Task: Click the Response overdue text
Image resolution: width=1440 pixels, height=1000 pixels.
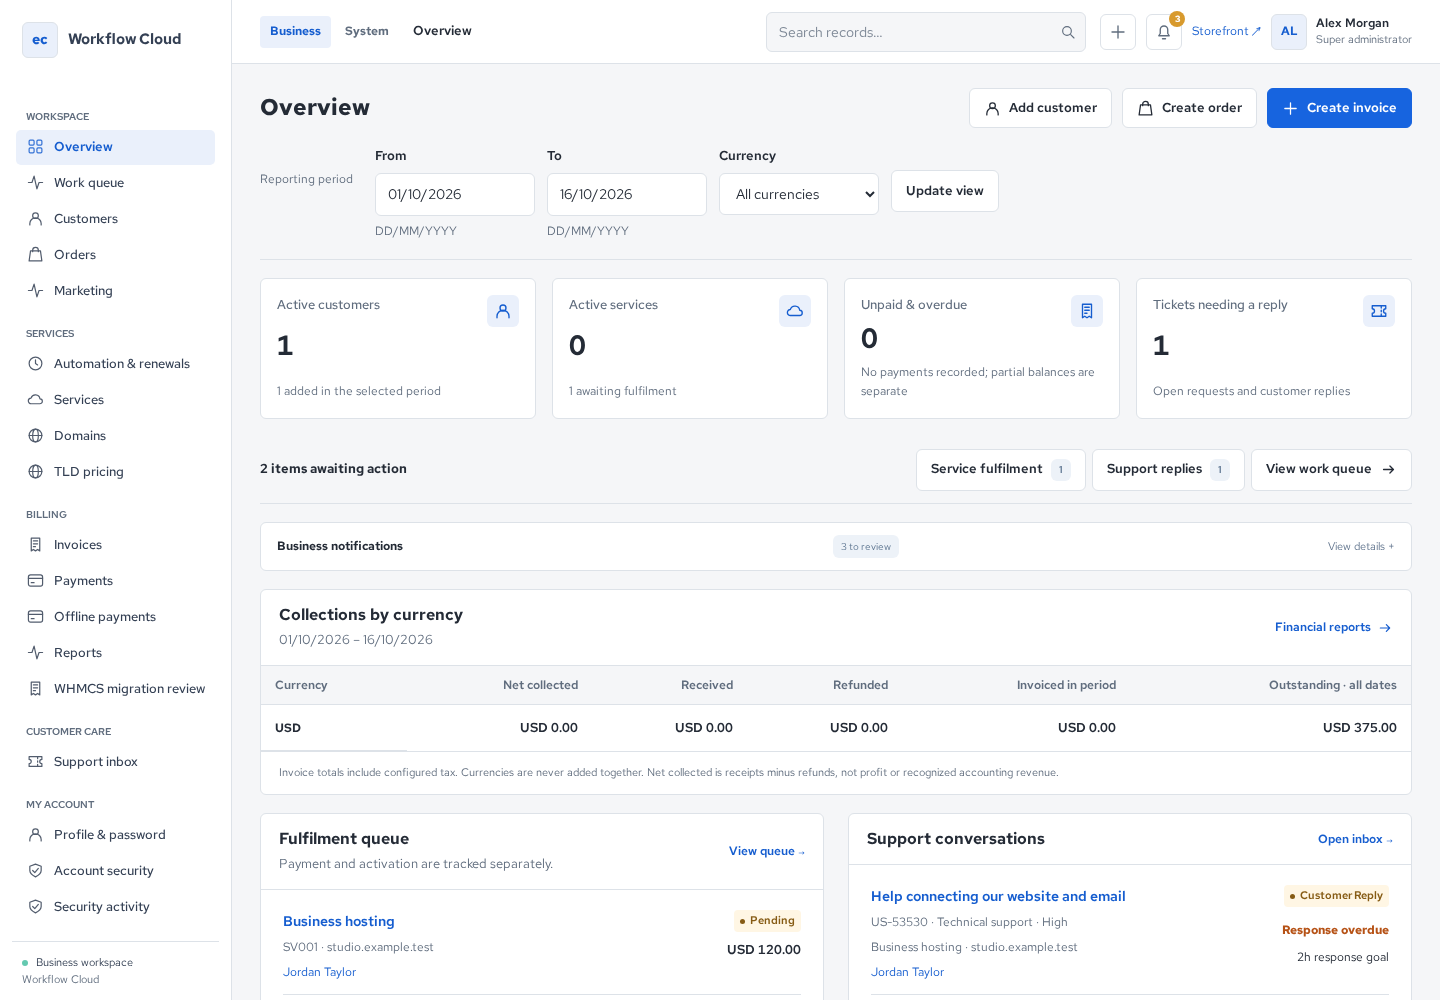Action: tap(1335, 931)
